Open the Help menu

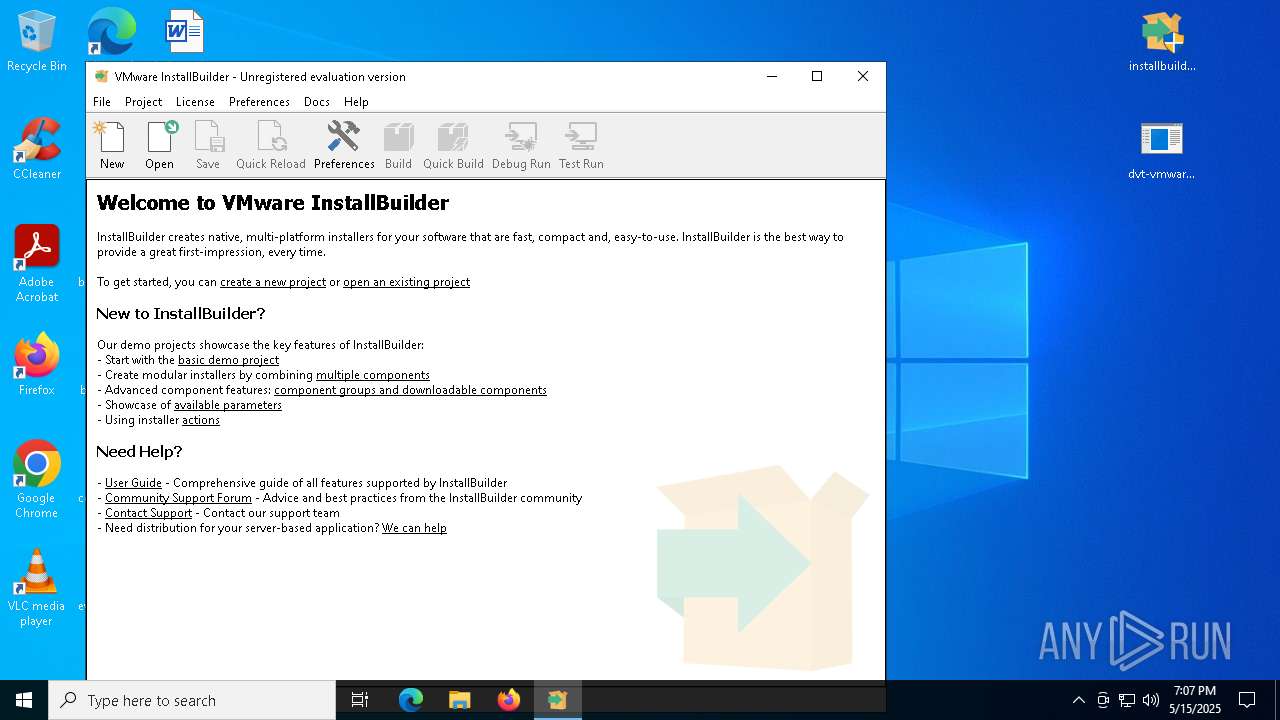click(356, 102)
